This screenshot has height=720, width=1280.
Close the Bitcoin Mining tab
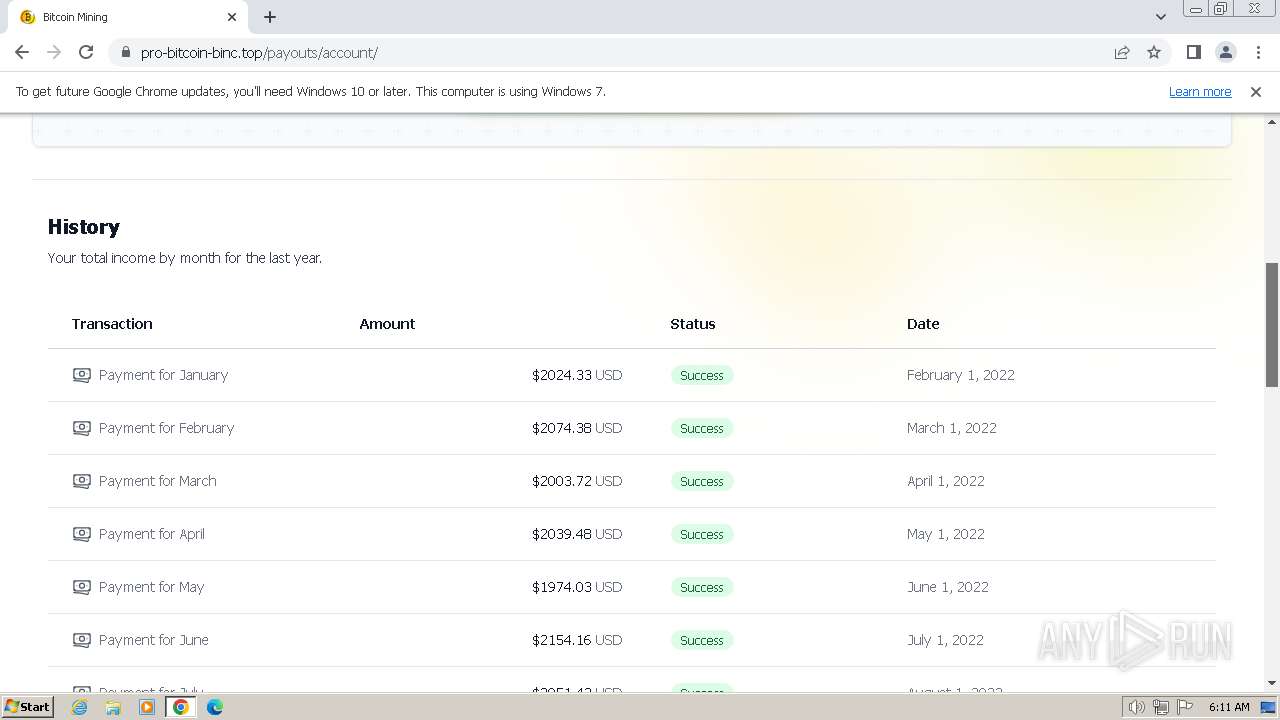click(x=232, y=17)
